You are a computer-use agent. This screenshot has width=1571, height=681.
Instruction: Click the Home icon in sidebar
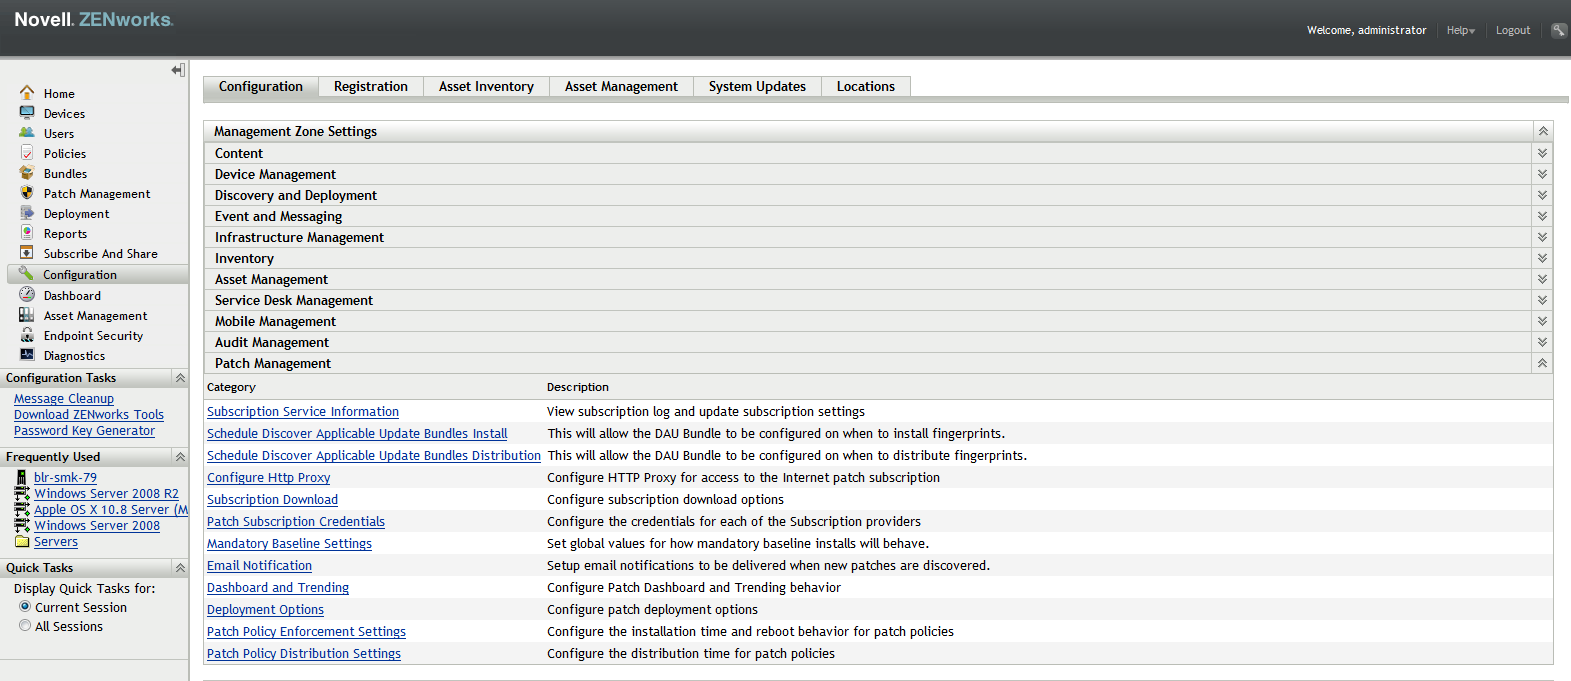[27, 92]
